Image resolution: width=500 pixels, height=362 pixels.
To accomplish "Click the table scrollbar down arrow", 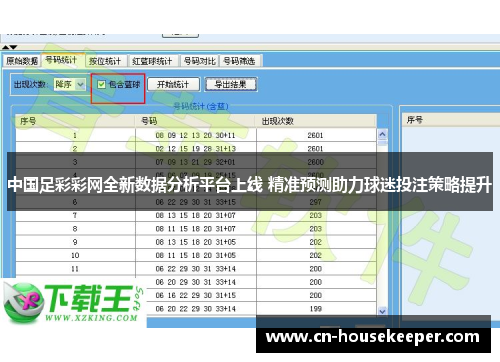I will (x=383, y=311).
